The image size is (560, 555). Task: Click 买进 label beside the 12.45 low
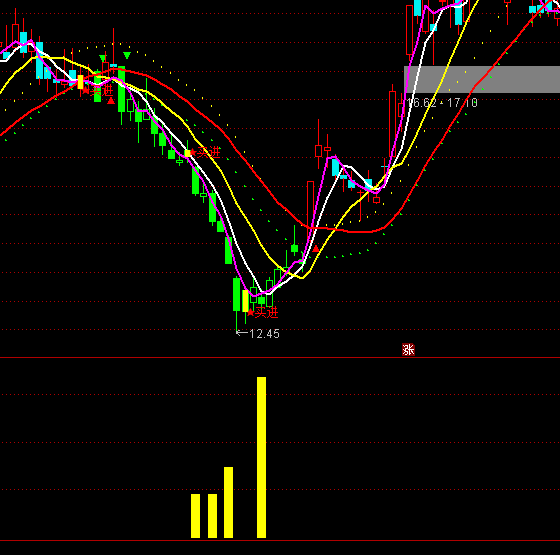(x=266, y=312)
